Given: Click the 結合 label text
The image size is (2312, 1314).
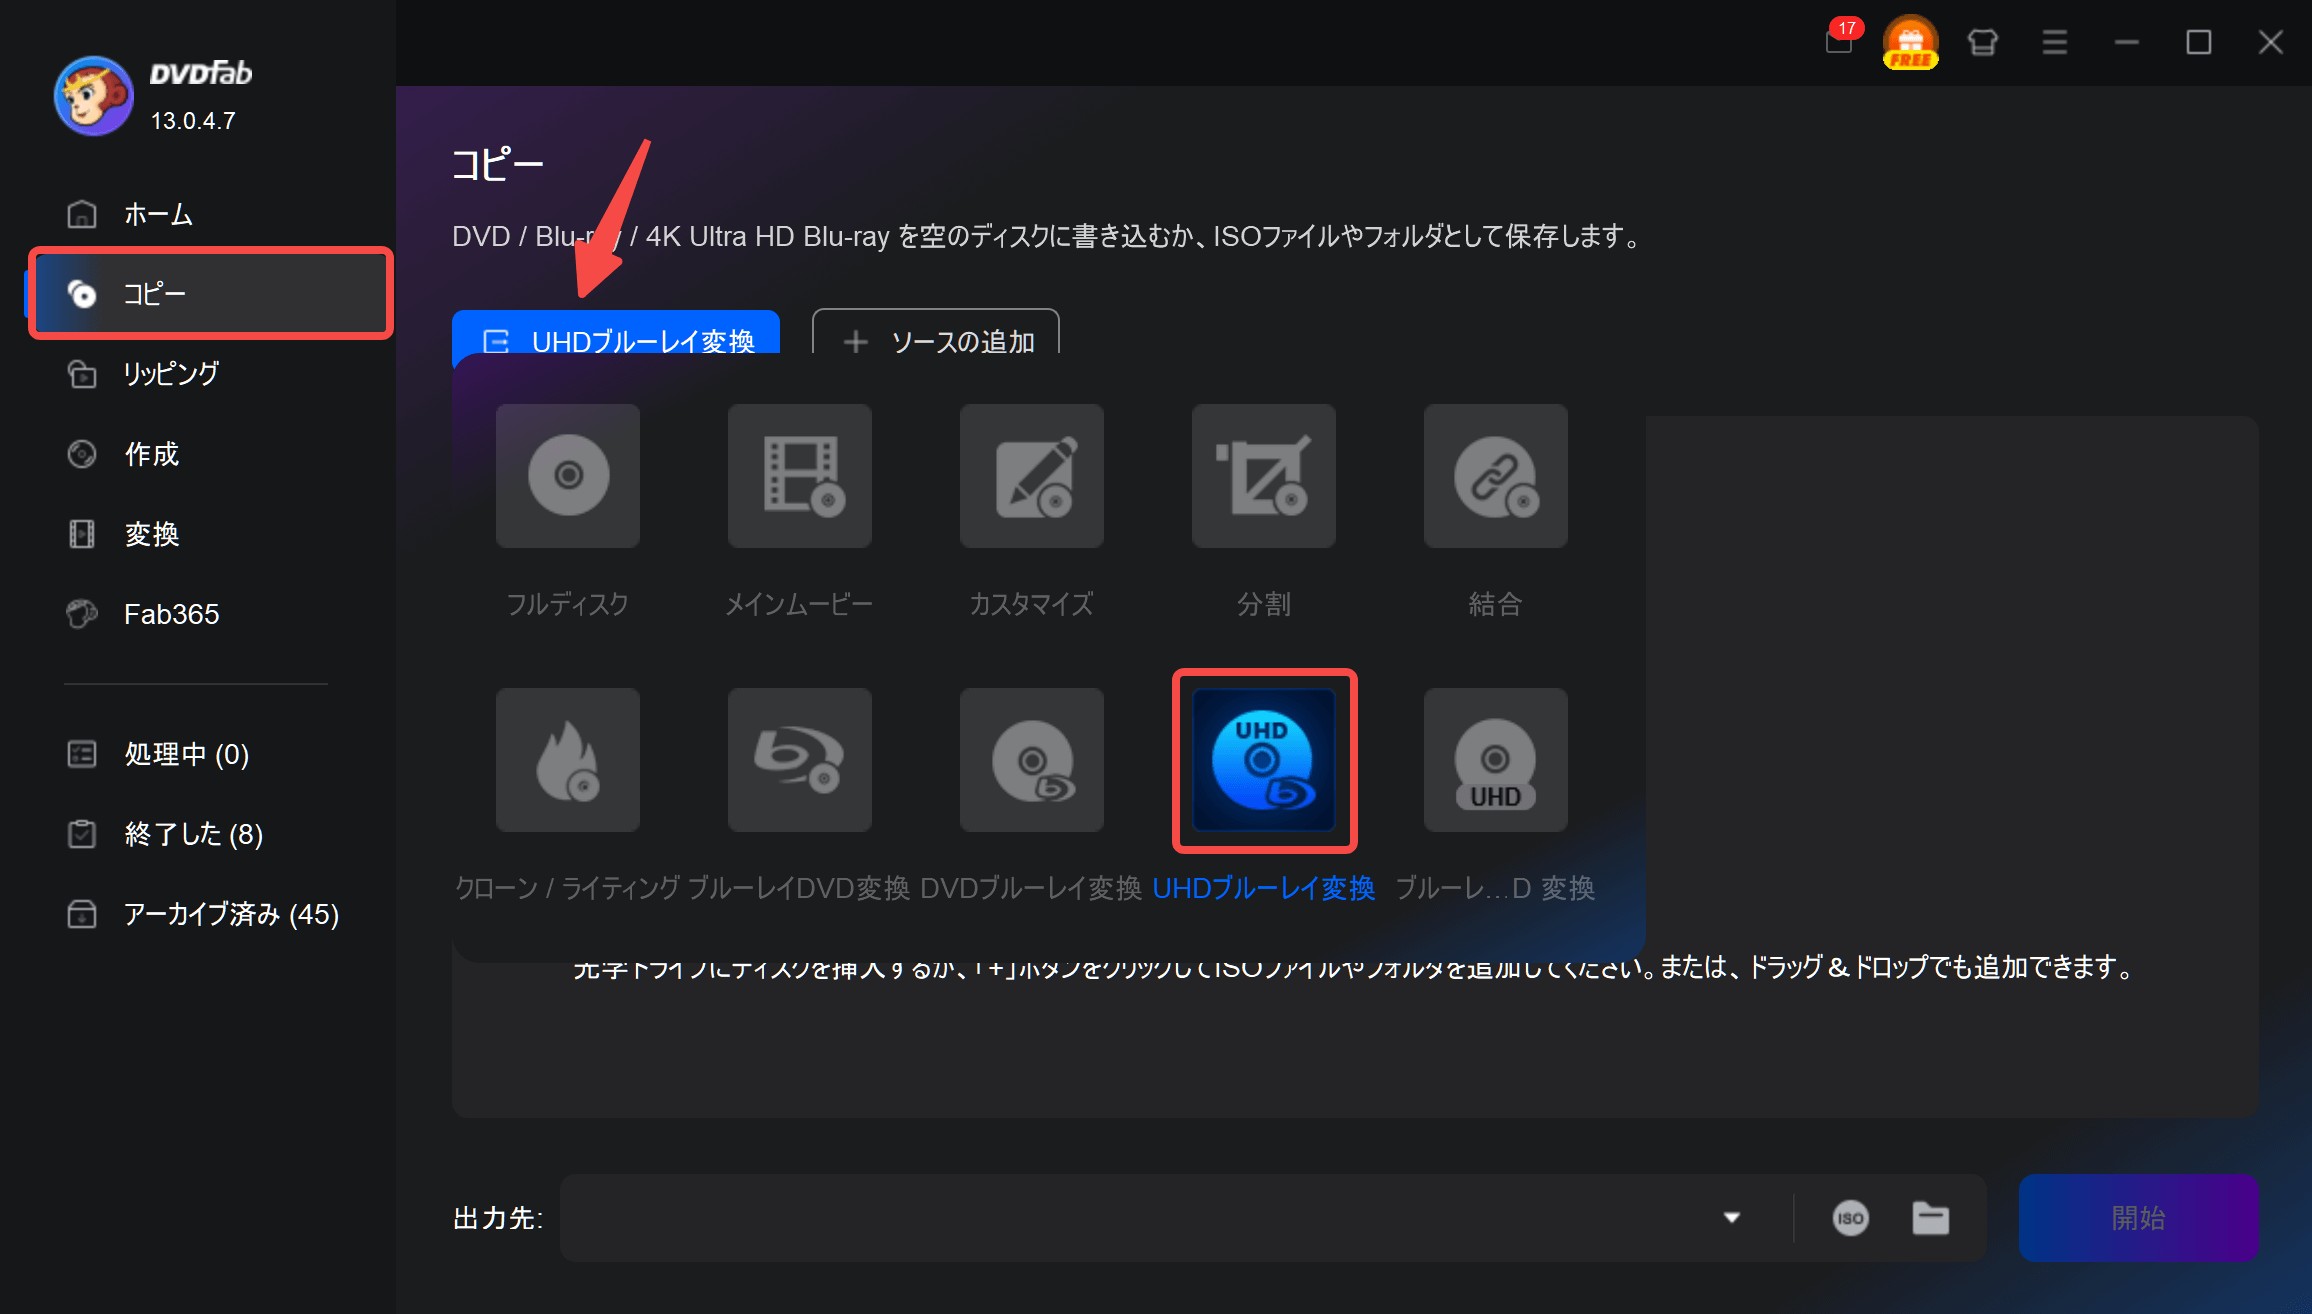Looking at the screenshot, I should point(1496,604).
